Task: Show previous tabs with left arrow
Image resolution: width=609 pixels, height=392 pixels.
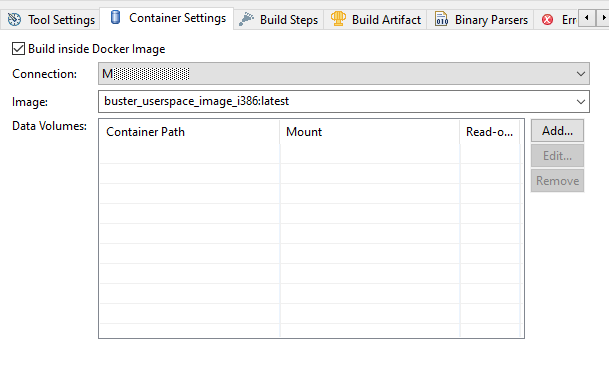Action: 586,18
